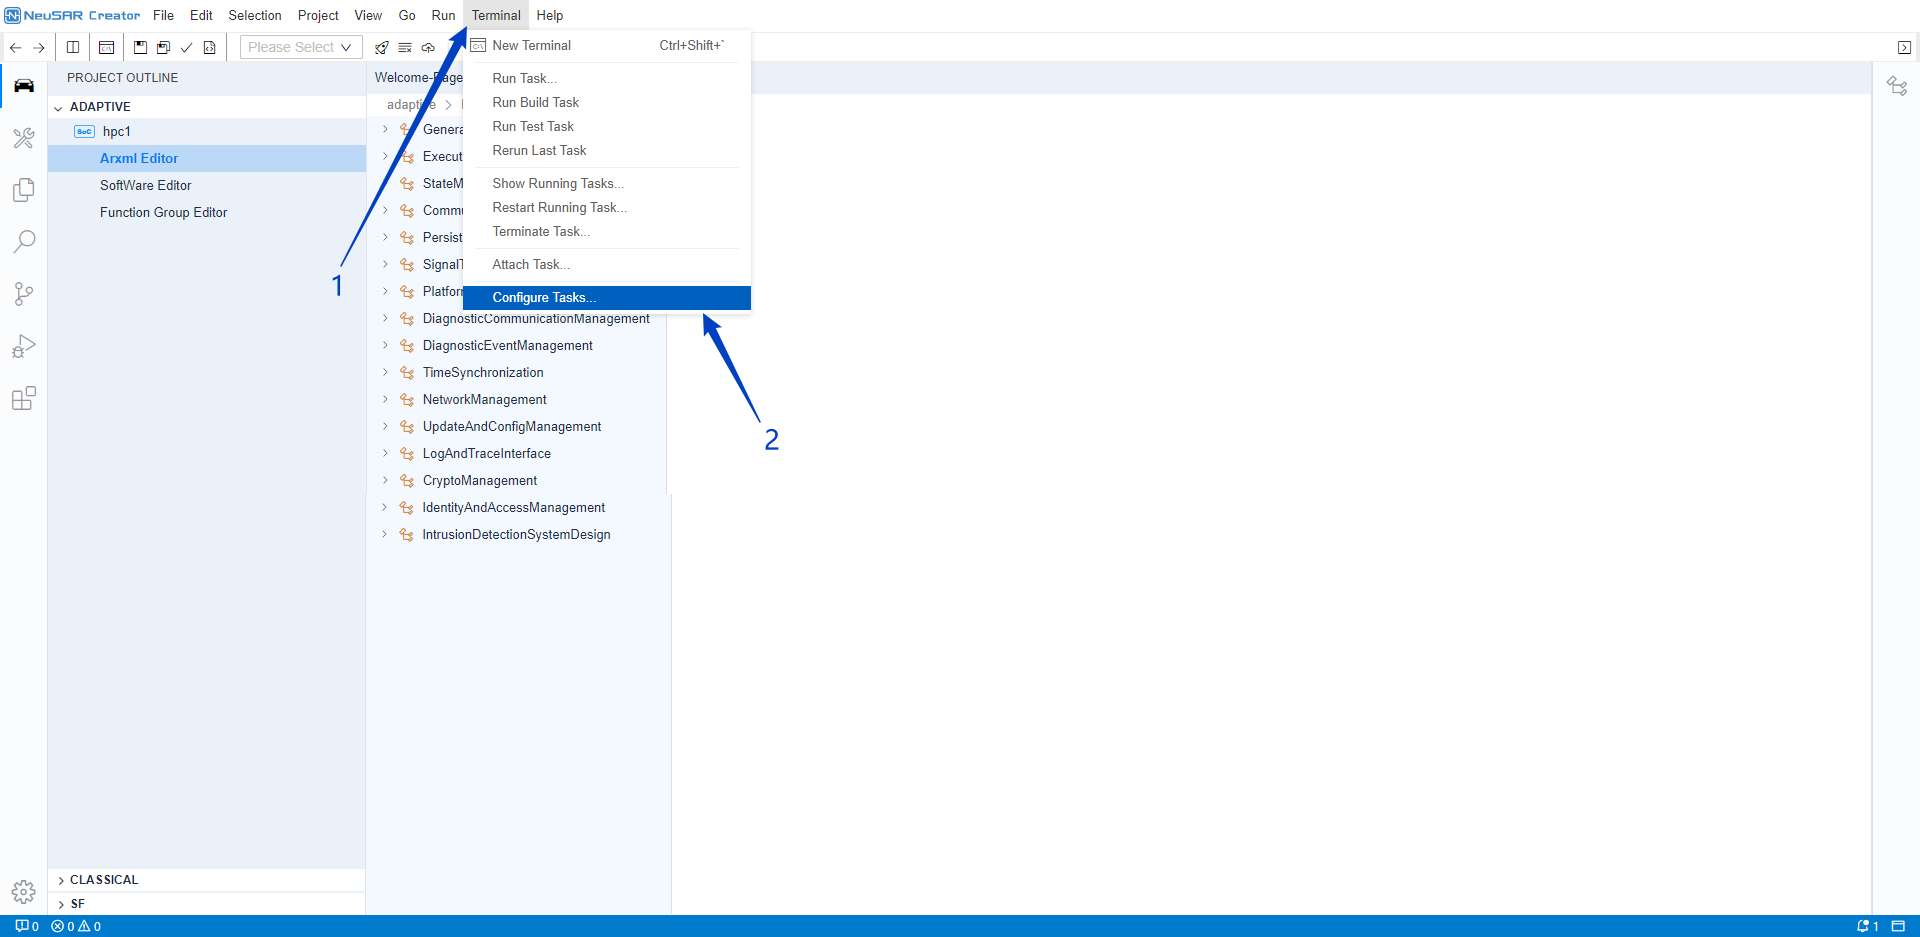Open the Run and Debug sidebar icon

coord(24,346)
